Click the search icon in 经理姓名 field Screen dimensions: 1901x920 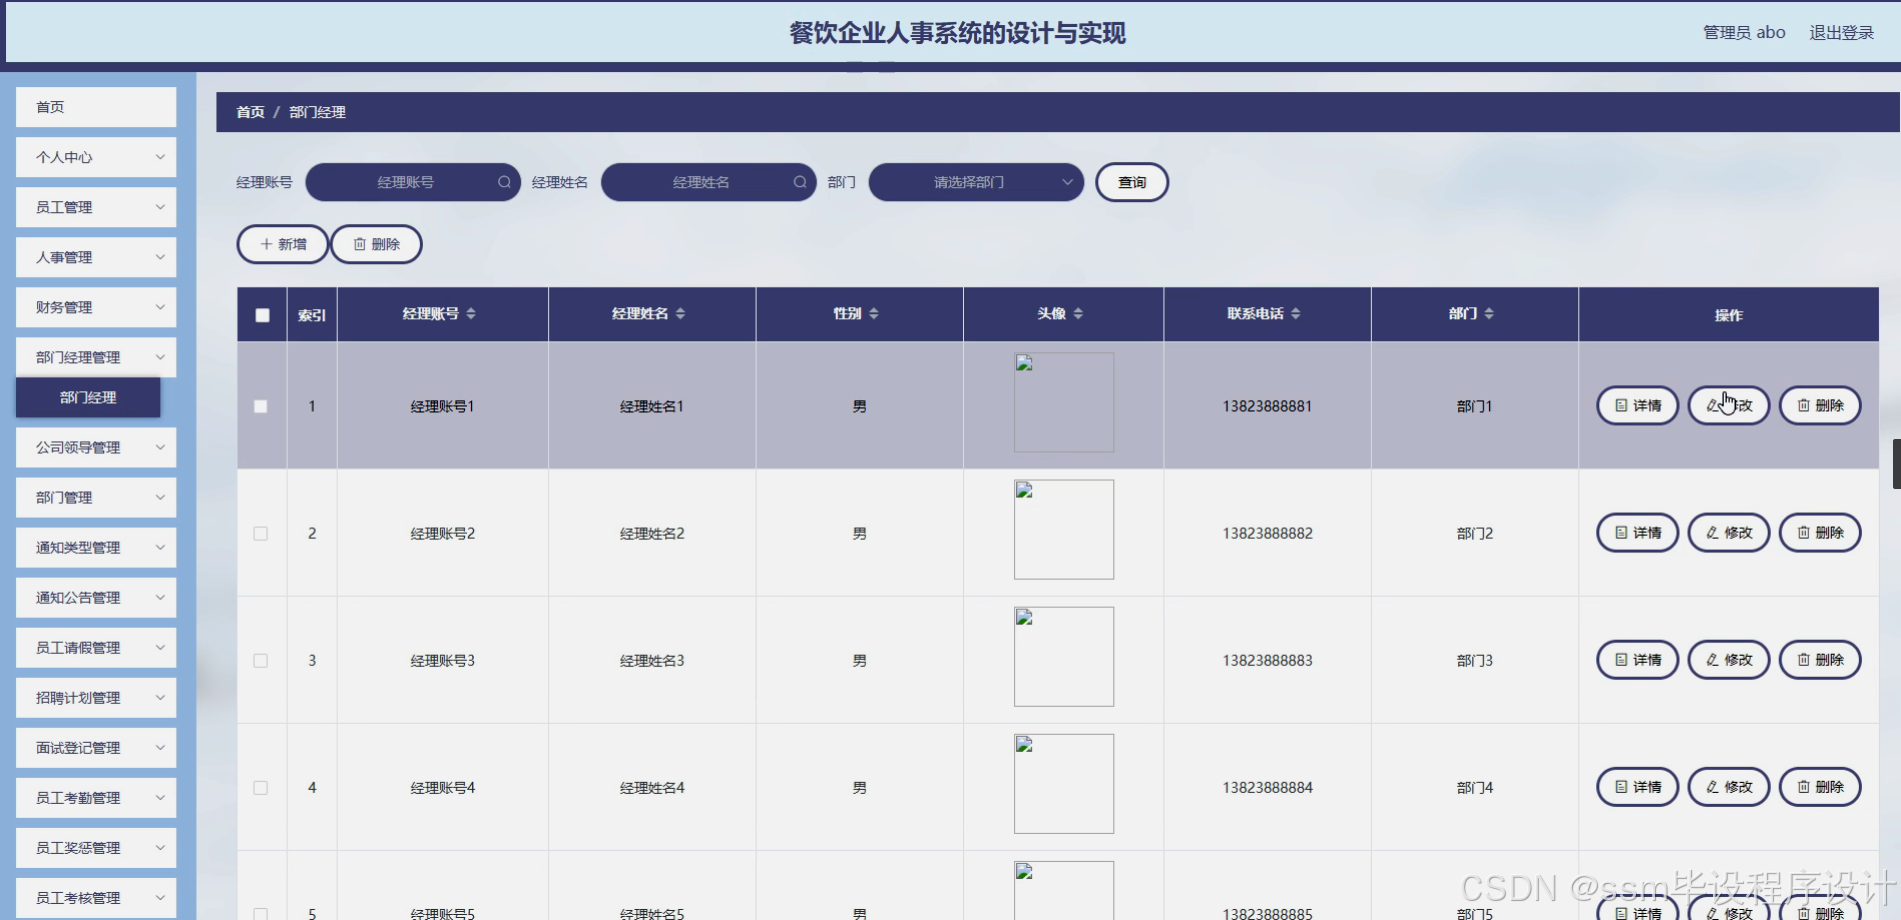coord(800,182)
